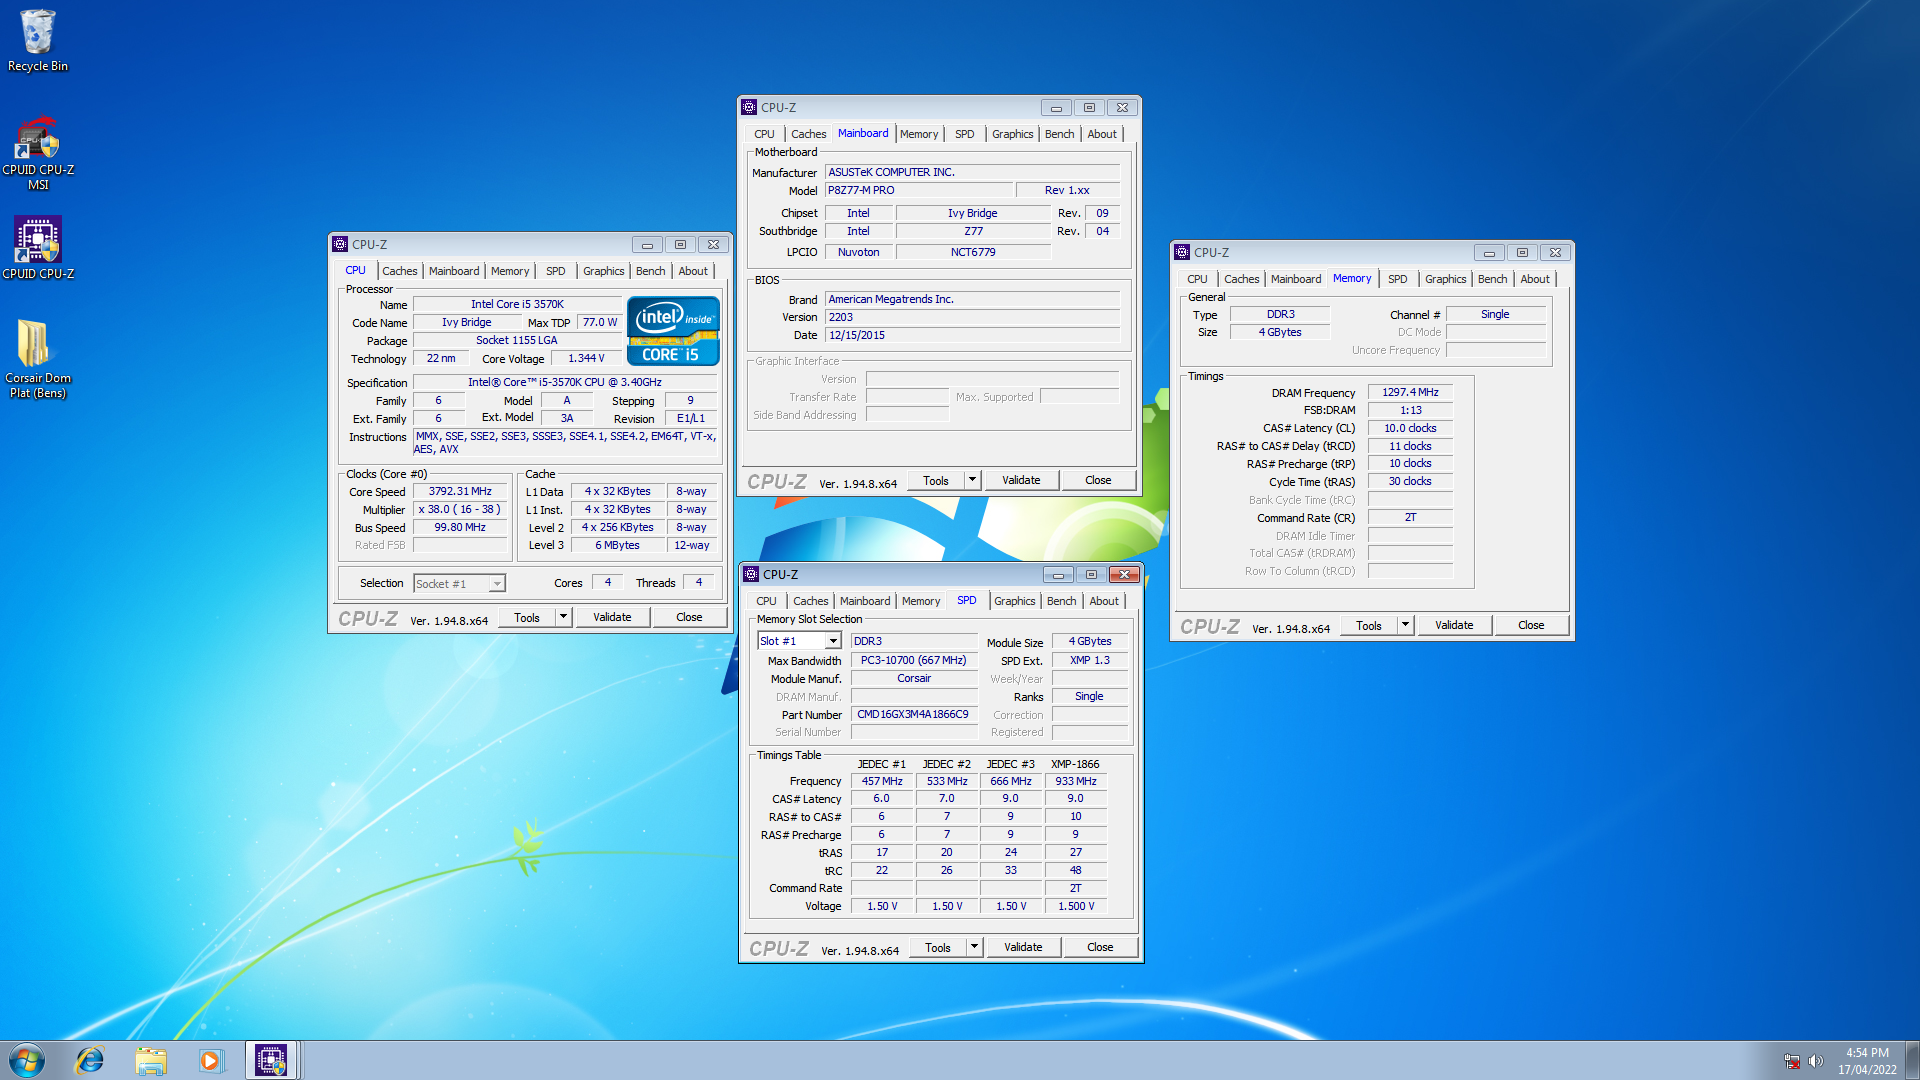
Task: Open the volume speaker tray icon
Action: 1816,1061
